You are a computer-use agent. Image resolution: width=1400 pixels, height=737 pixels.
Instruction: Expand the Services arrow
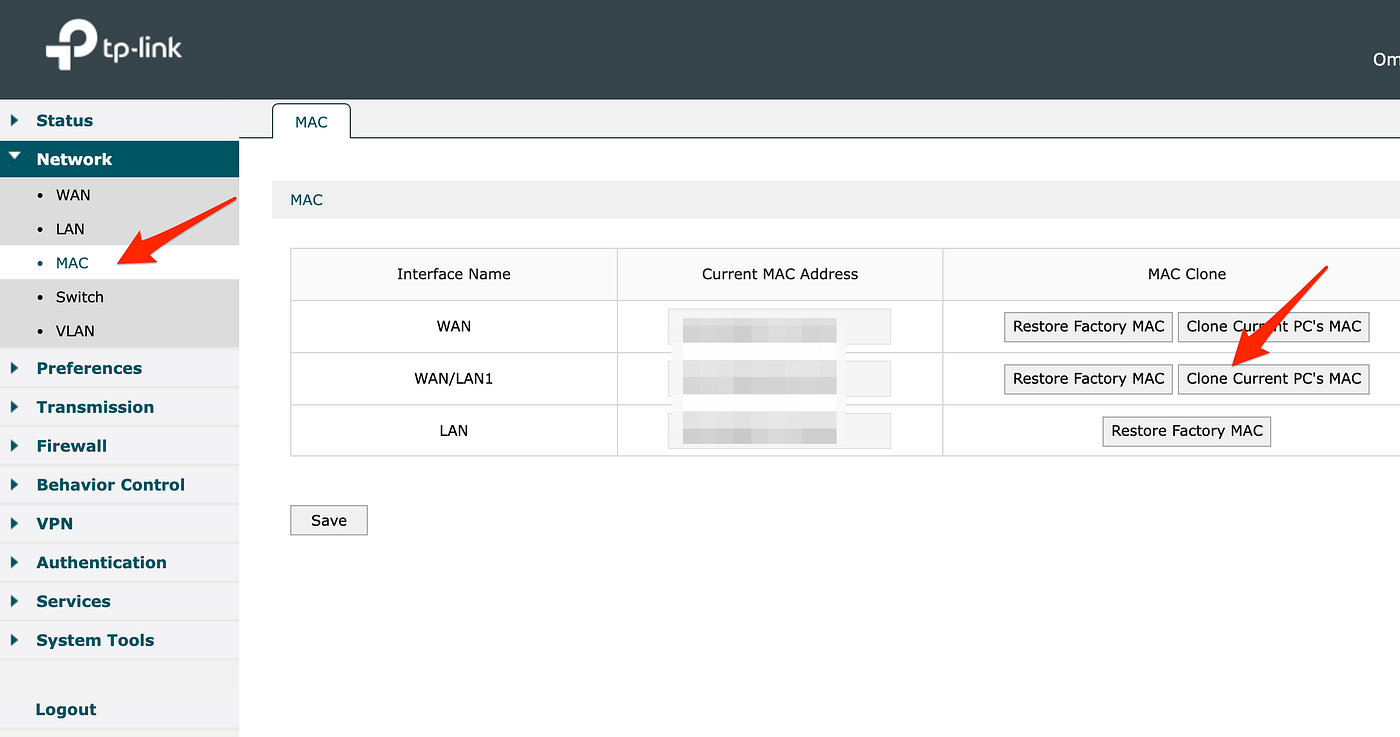pos(14,601)
